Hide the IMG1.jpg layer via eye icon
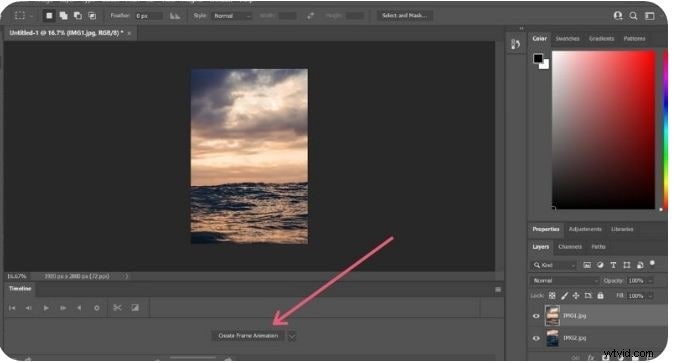Screen dimensions: 674x363 pos(536,316)
